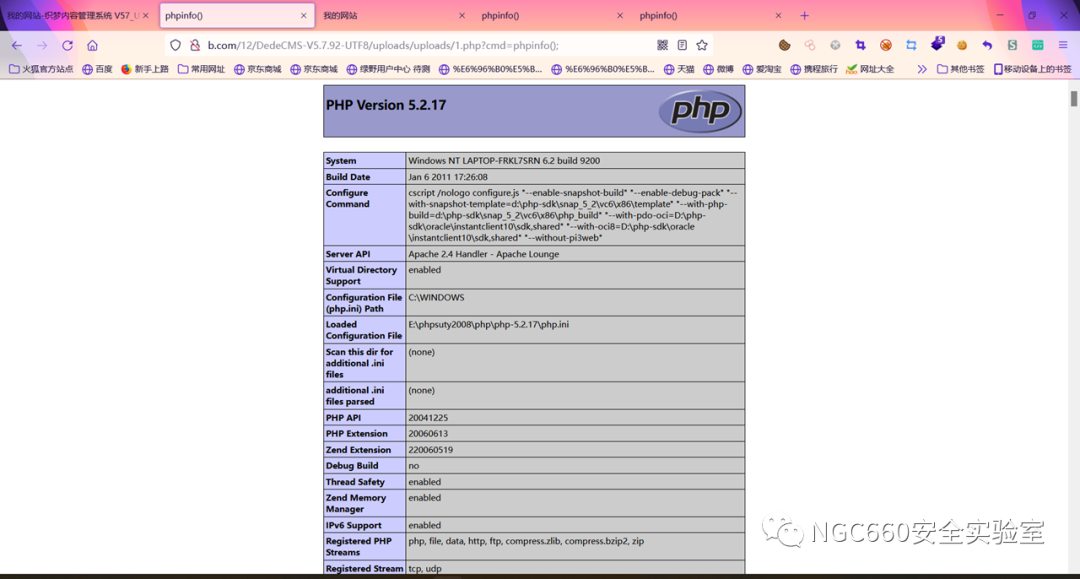Open the 微博 bookmark
The height and width of the screenshot is (579, 1080).
tap(718, 69)
